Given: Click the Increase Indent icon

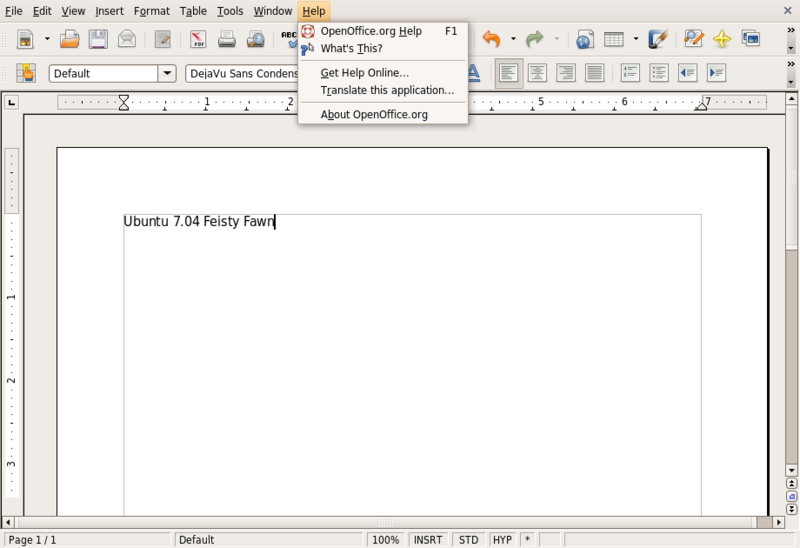Looking at the screenshot, I should click(x=716, y=73).
